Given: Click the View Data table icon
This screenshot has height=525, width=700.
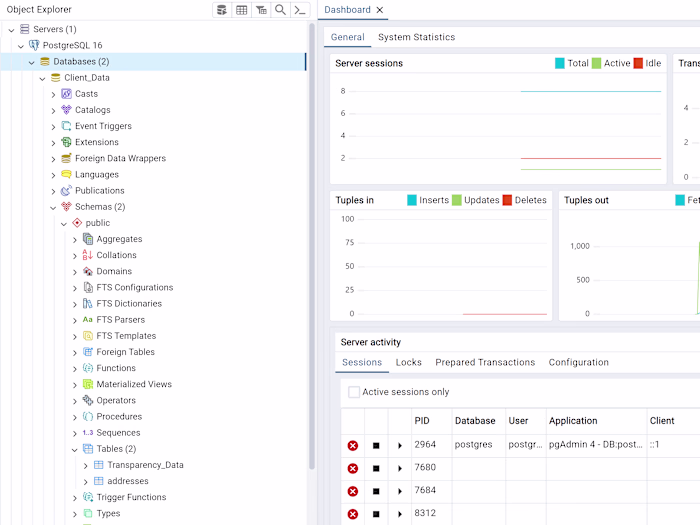Looking at the screenshot, I should [241, 10].
